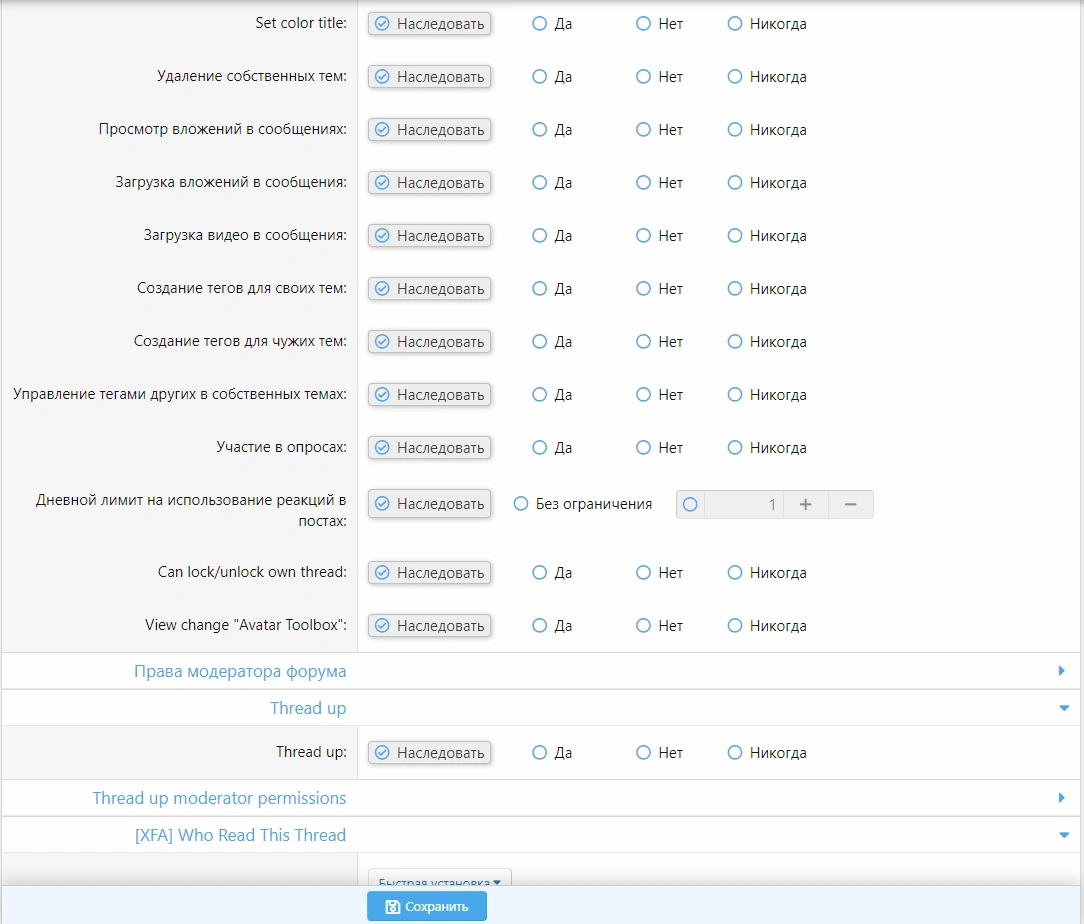Viewport: 1084px width, 924px height.
Task: Click the Thread up moderator permissions heading
Action: coord(219,798)
